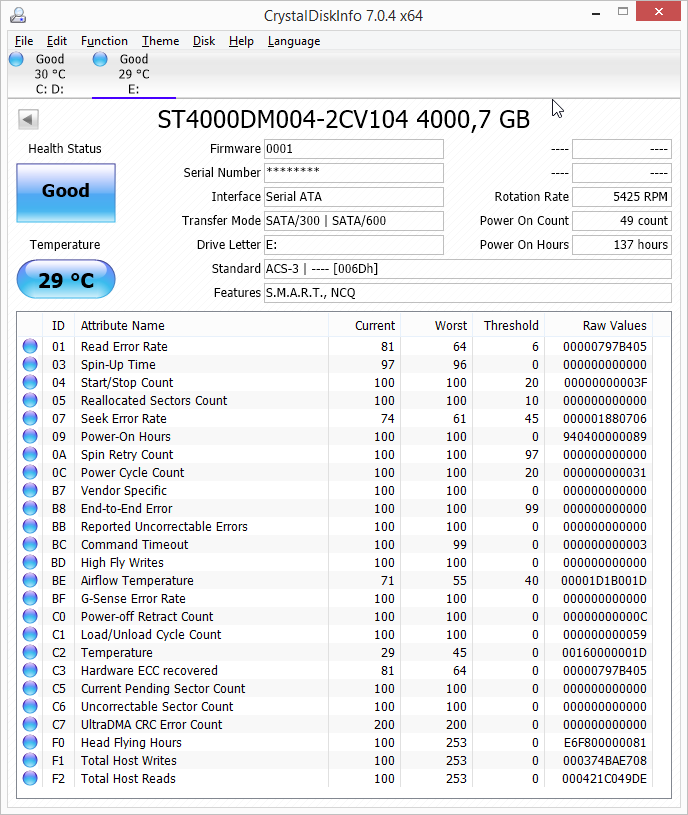The height and width of the screenshot is (815, 688).
Task: Click the Power On Hours value 137 hours
Action: [621, 245]
